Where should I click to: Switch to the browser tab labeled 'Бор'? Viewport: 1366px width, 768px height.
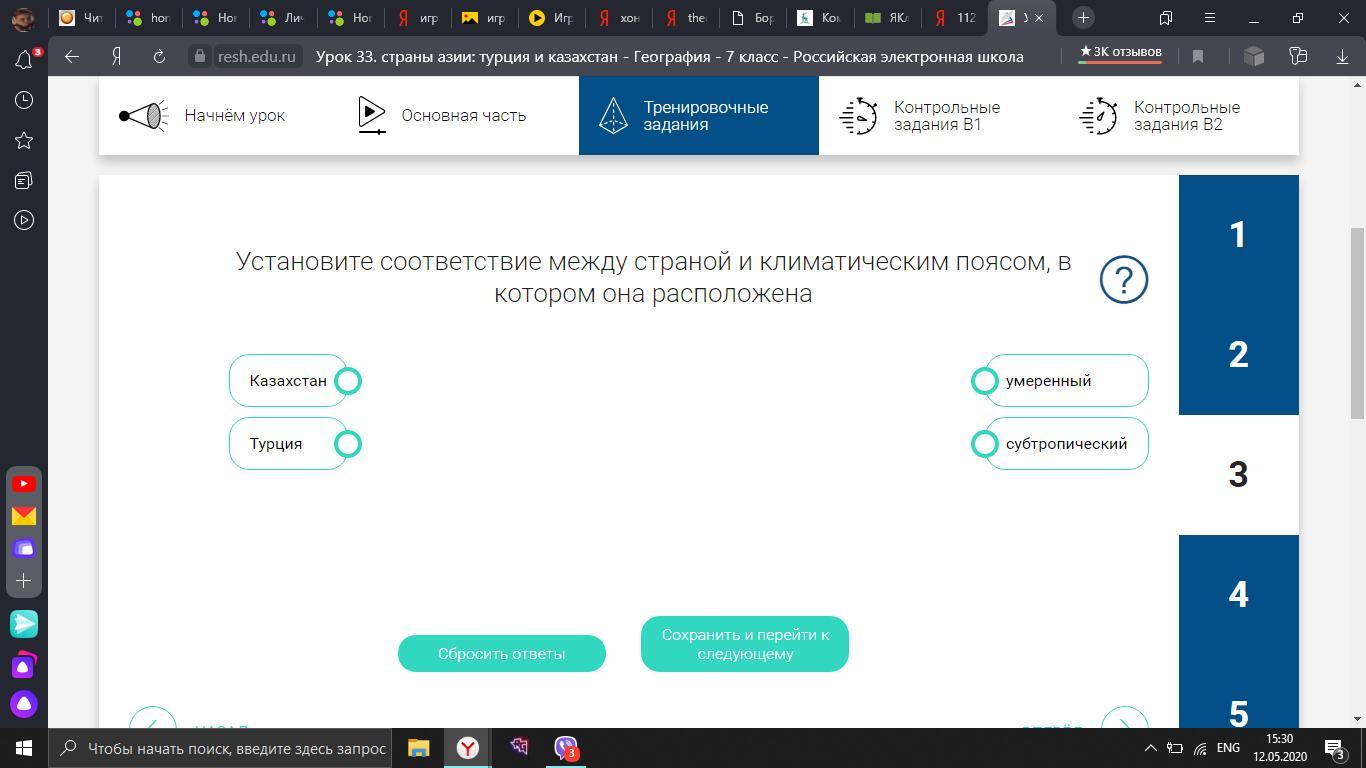[754, 18]
